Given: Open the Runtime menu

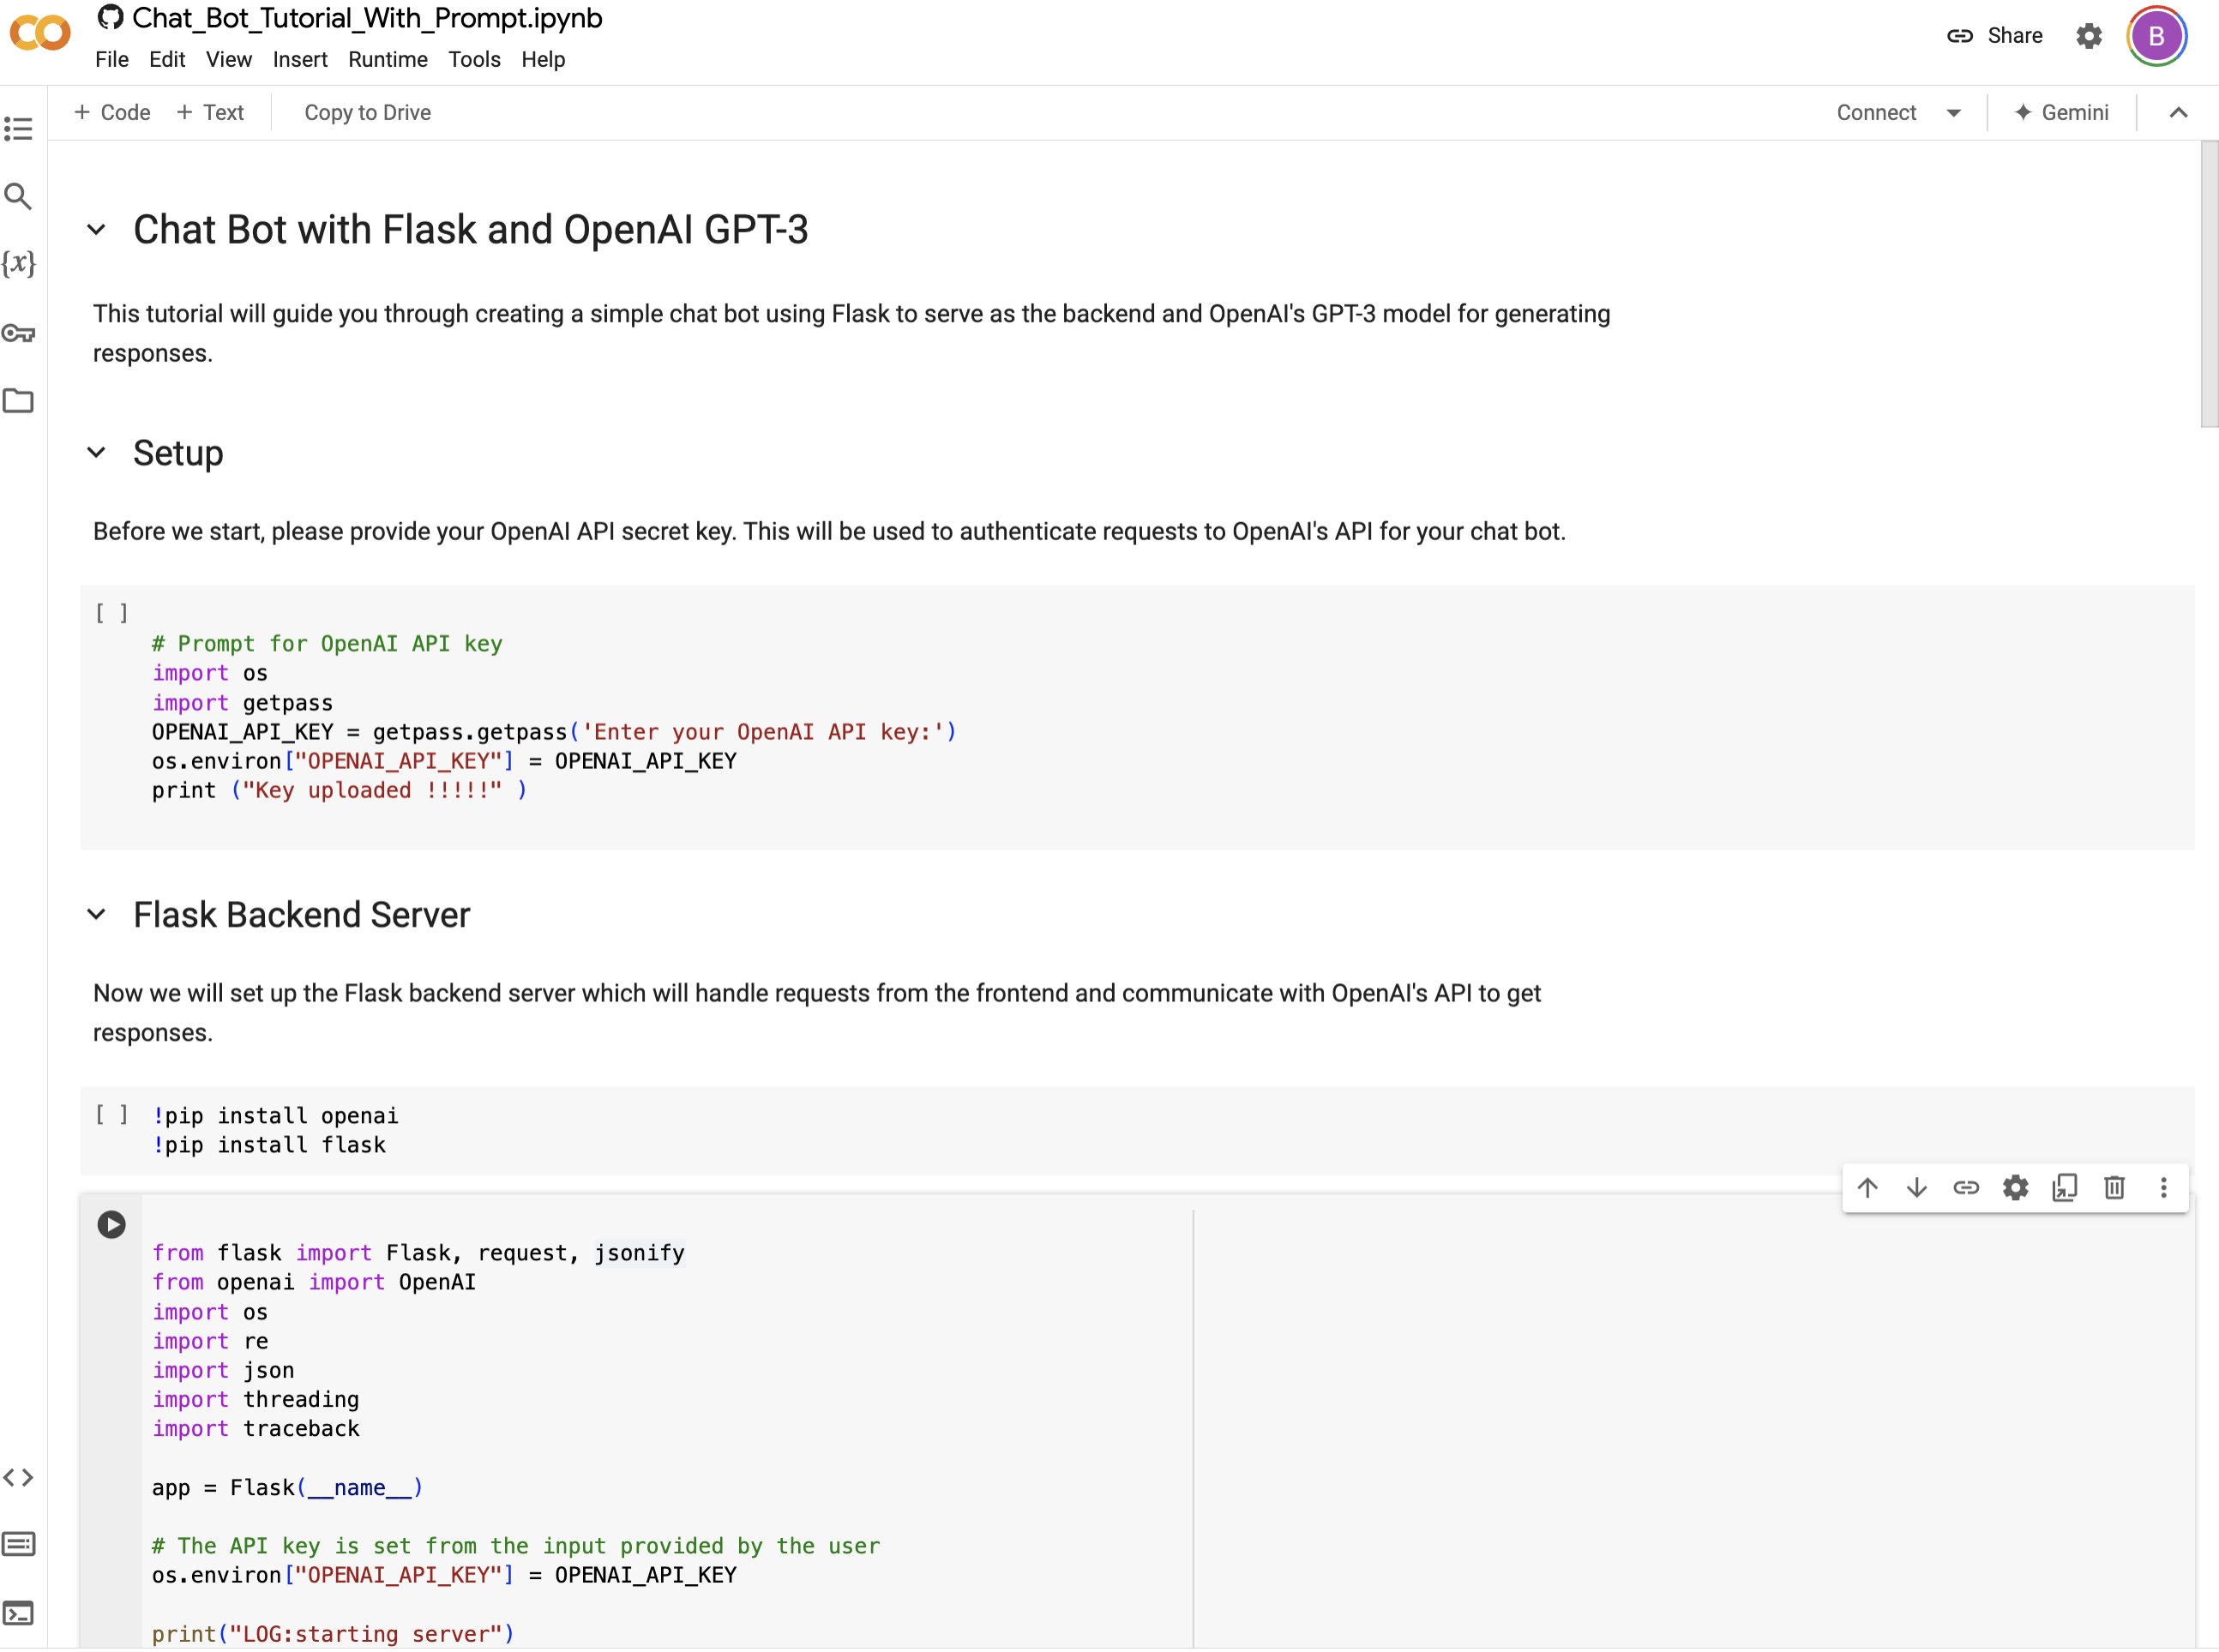Looking at the screenshot, I should (388, 60).
